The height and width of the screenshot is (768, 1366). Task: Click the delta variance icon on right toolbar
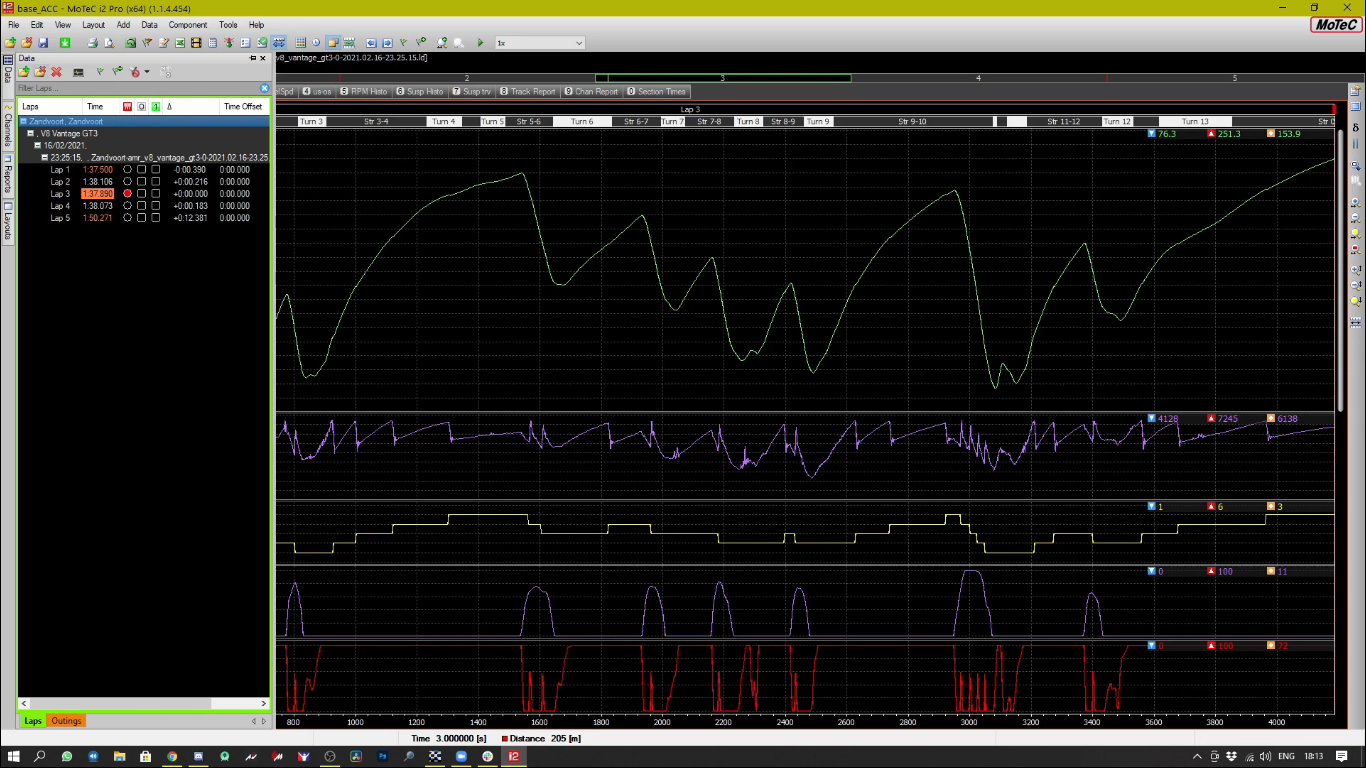coord(1356,128)
